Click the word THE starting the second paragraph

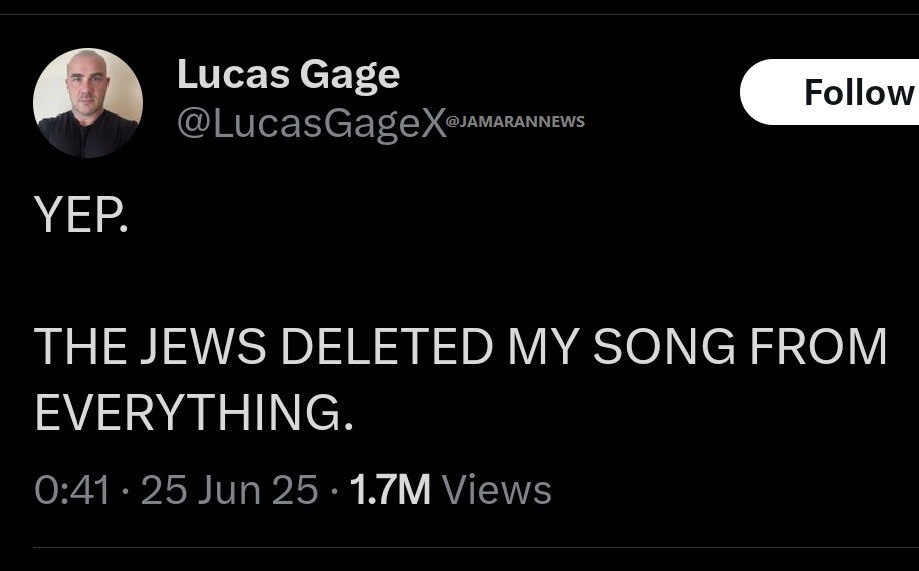(x=80, y=346)
